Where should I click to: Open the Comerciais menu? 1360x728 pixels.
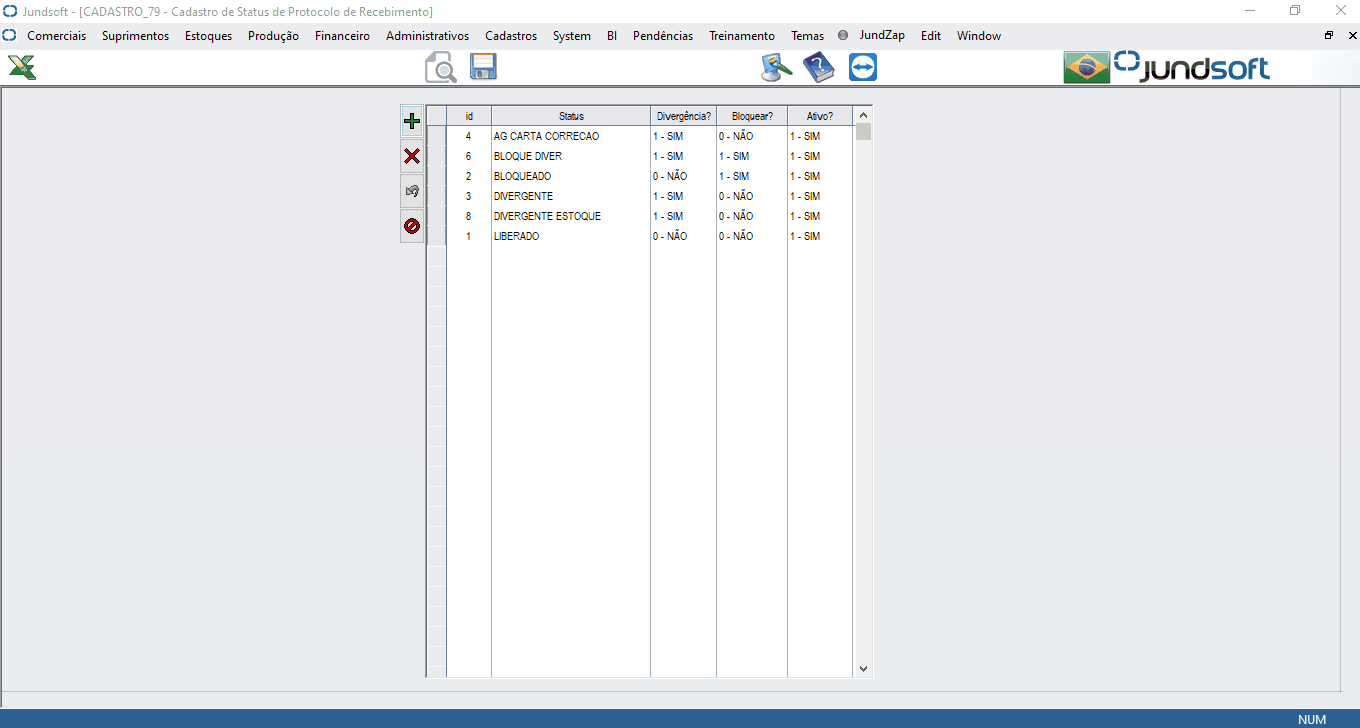[56, 35]
